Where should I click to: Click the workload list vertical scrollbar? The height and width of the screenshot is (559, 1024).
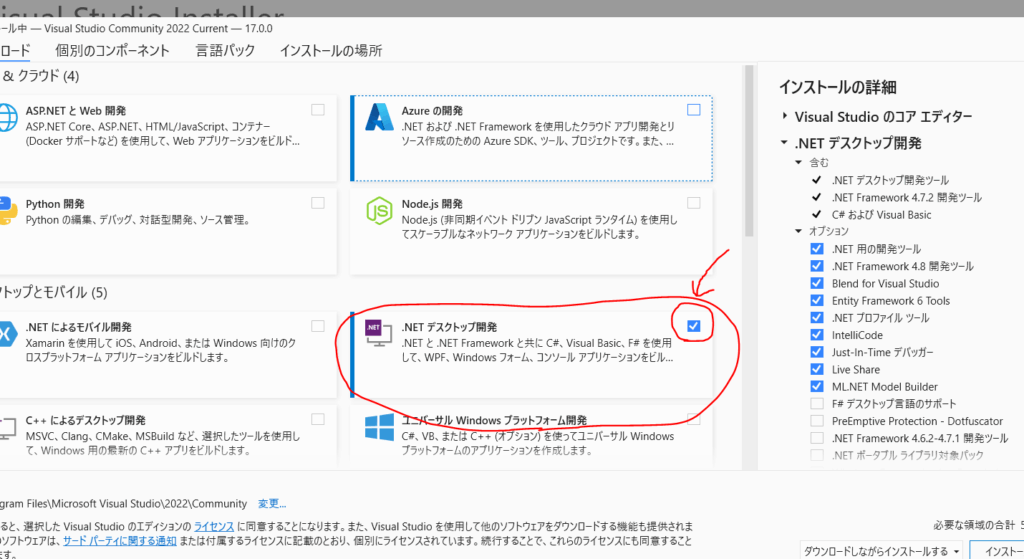pos(749,150)
